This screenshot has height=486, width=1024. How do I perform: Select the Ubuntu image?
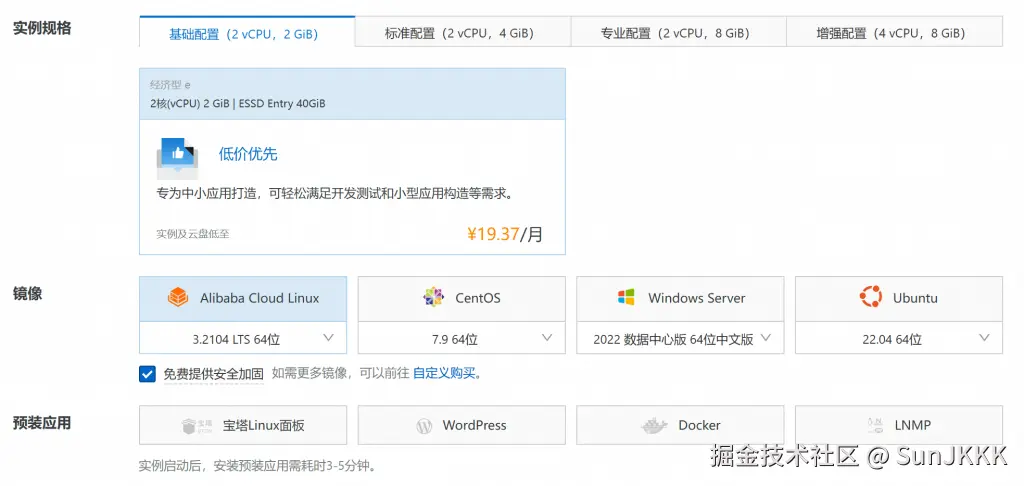[899, 299]
